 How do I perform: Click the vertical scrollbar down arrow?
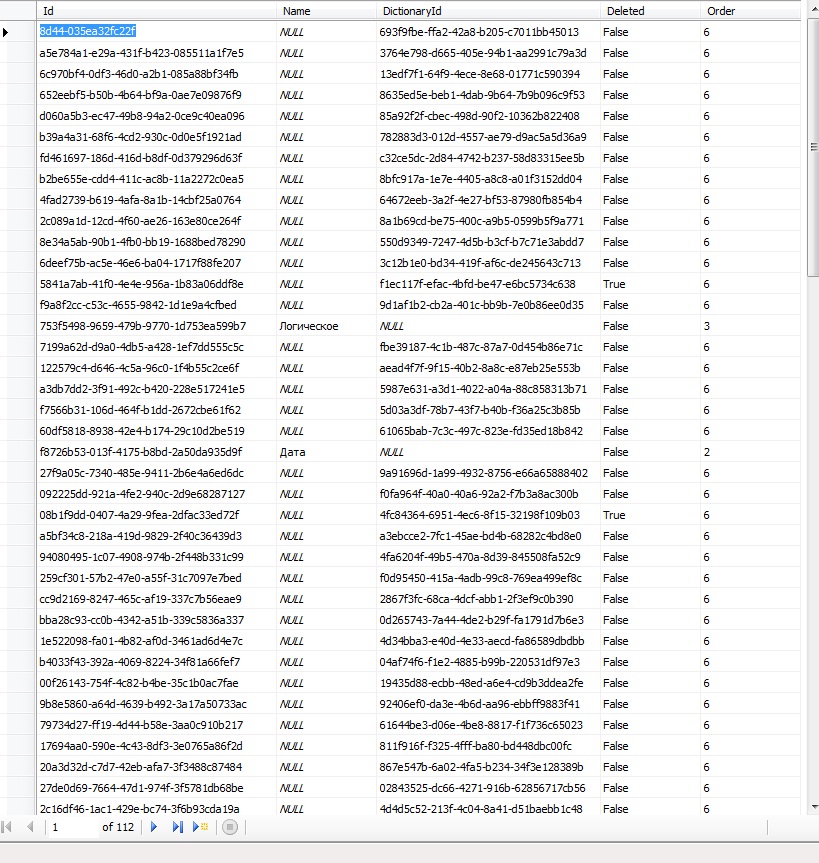[x=814, y=807]
